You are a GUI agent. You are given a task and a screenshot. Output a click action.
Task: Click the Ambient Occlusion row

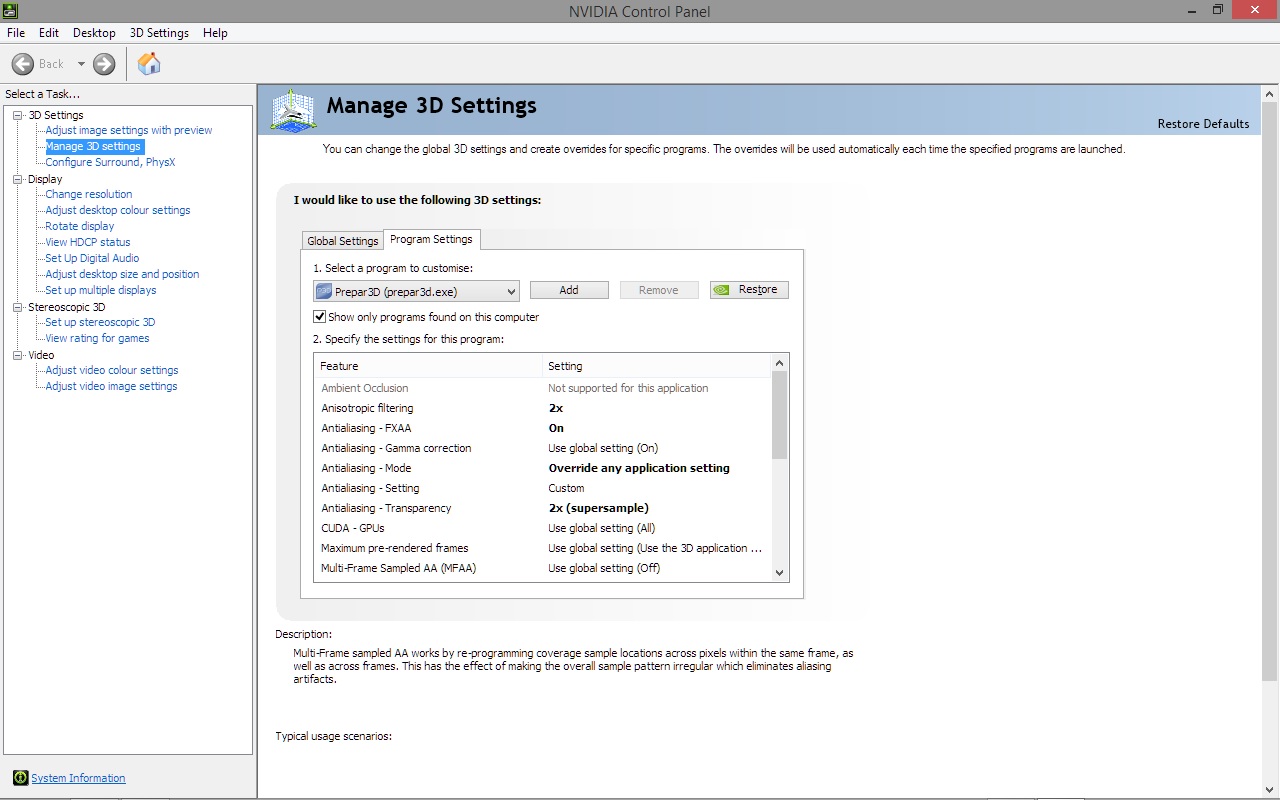click(x=543, y=388)
